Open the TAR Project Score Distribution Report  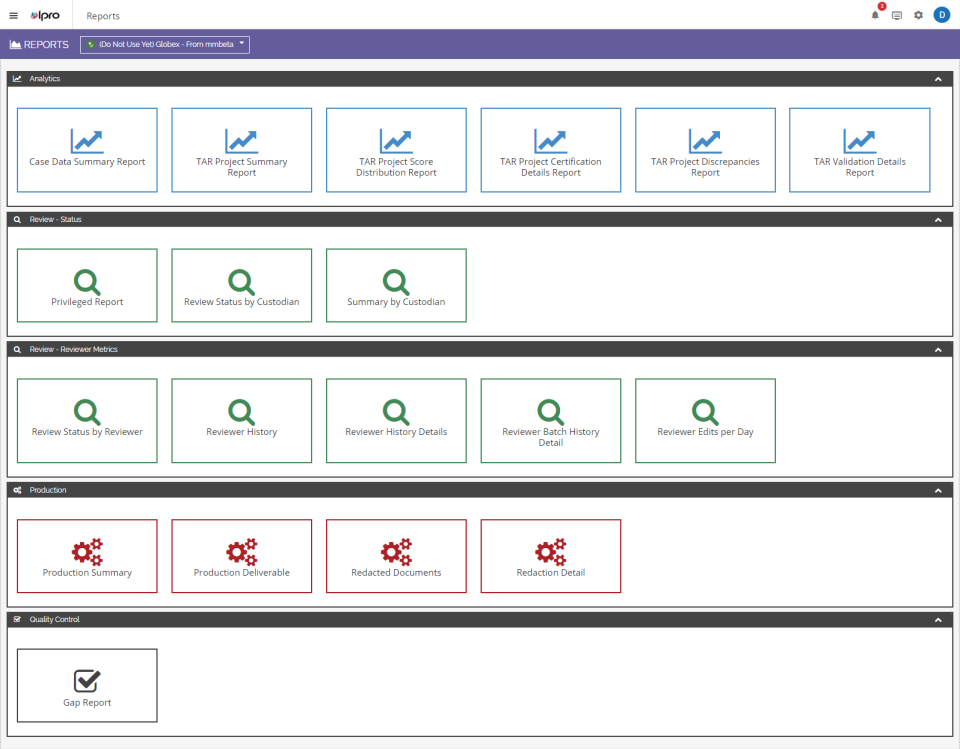pos(396,149)
